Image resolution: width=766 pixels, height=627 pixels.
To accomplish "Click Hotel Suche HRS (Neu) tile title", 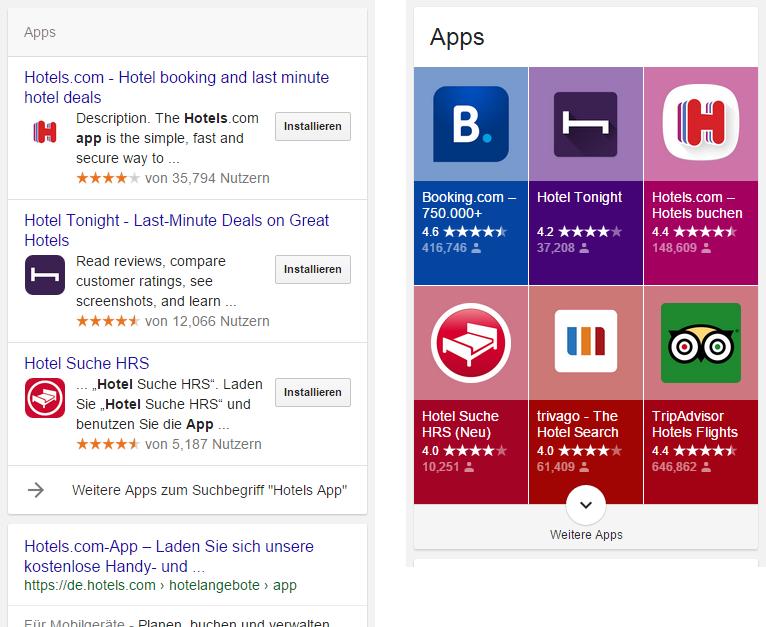I will pos(460,424).
